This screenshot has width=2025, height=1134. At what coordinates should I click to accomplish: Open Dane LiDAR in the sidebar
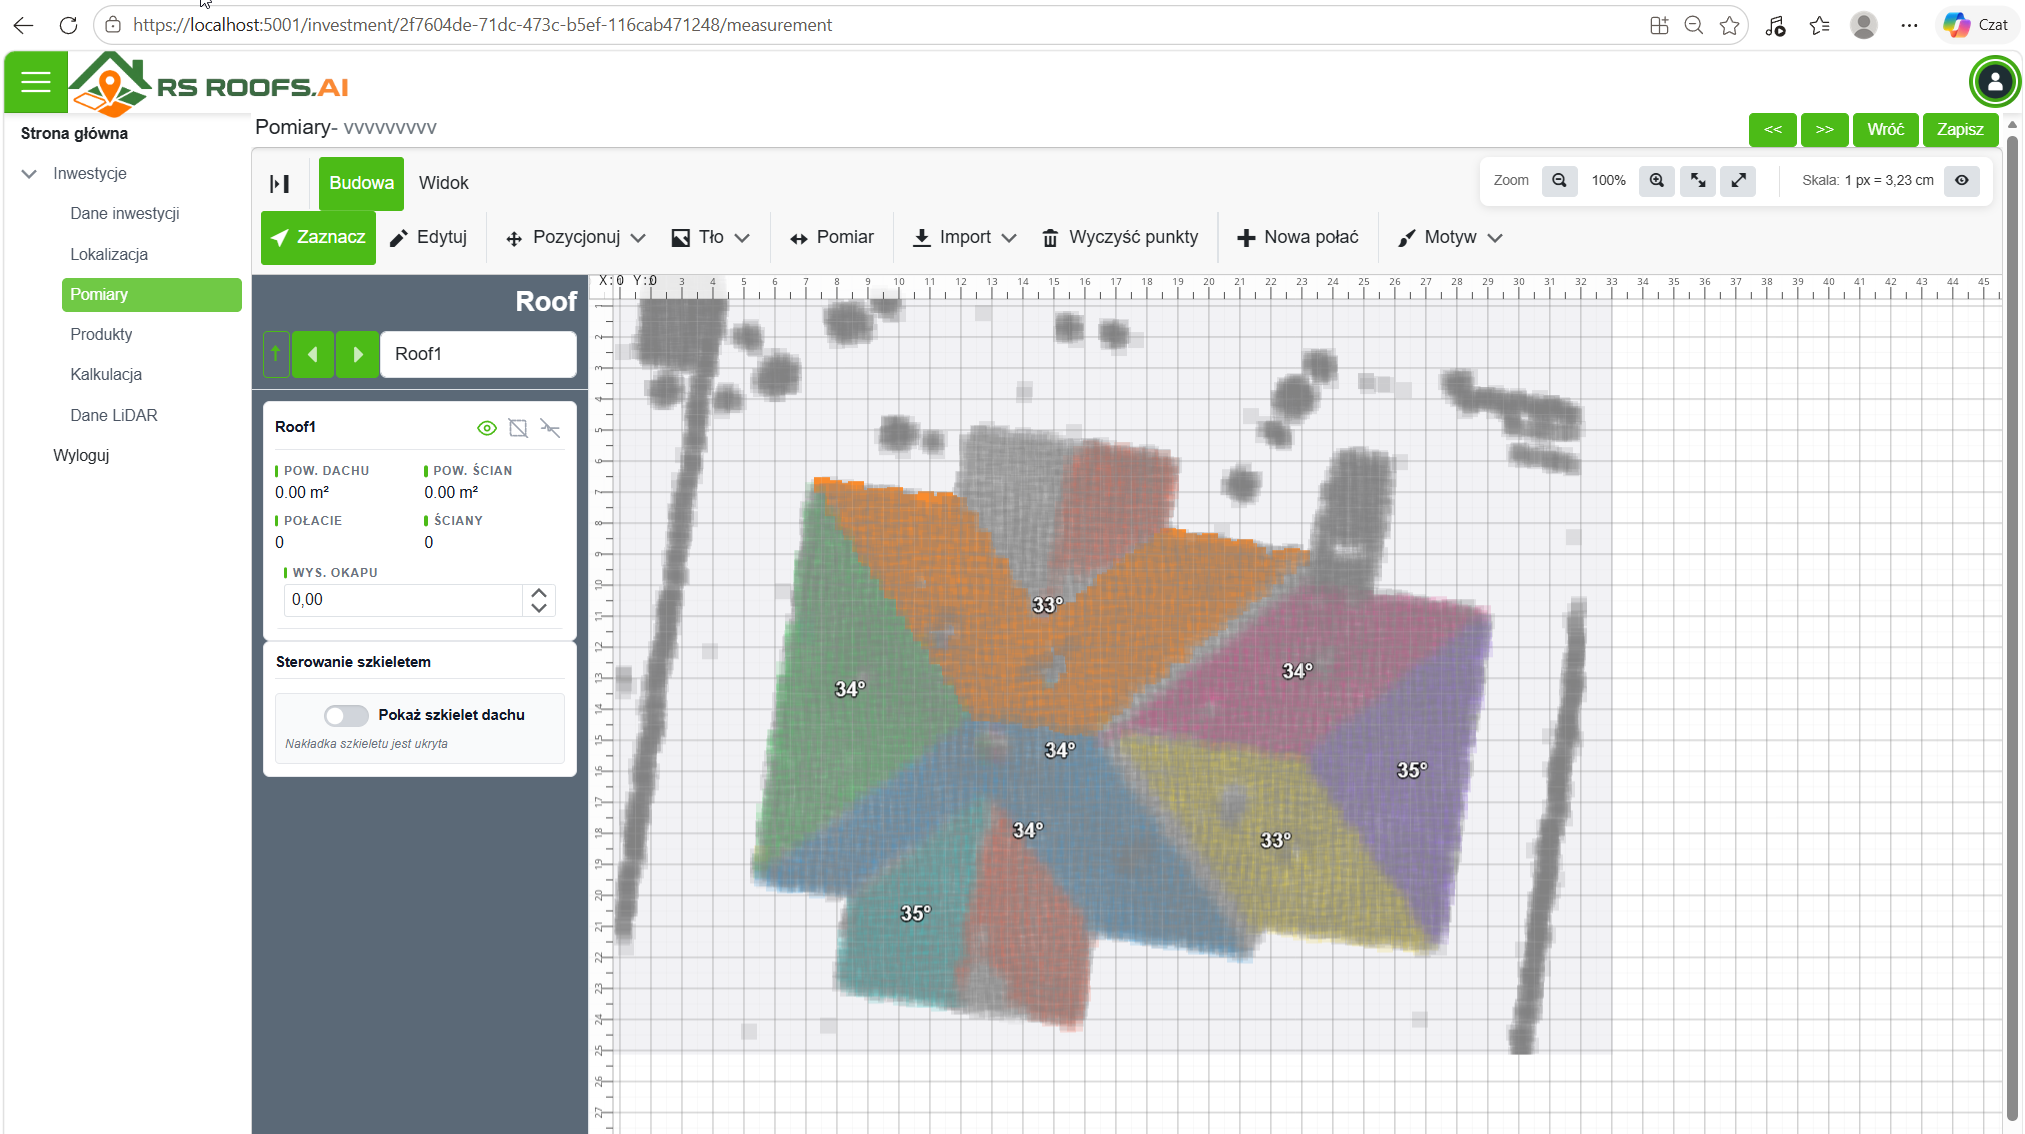tap(114, 416)
